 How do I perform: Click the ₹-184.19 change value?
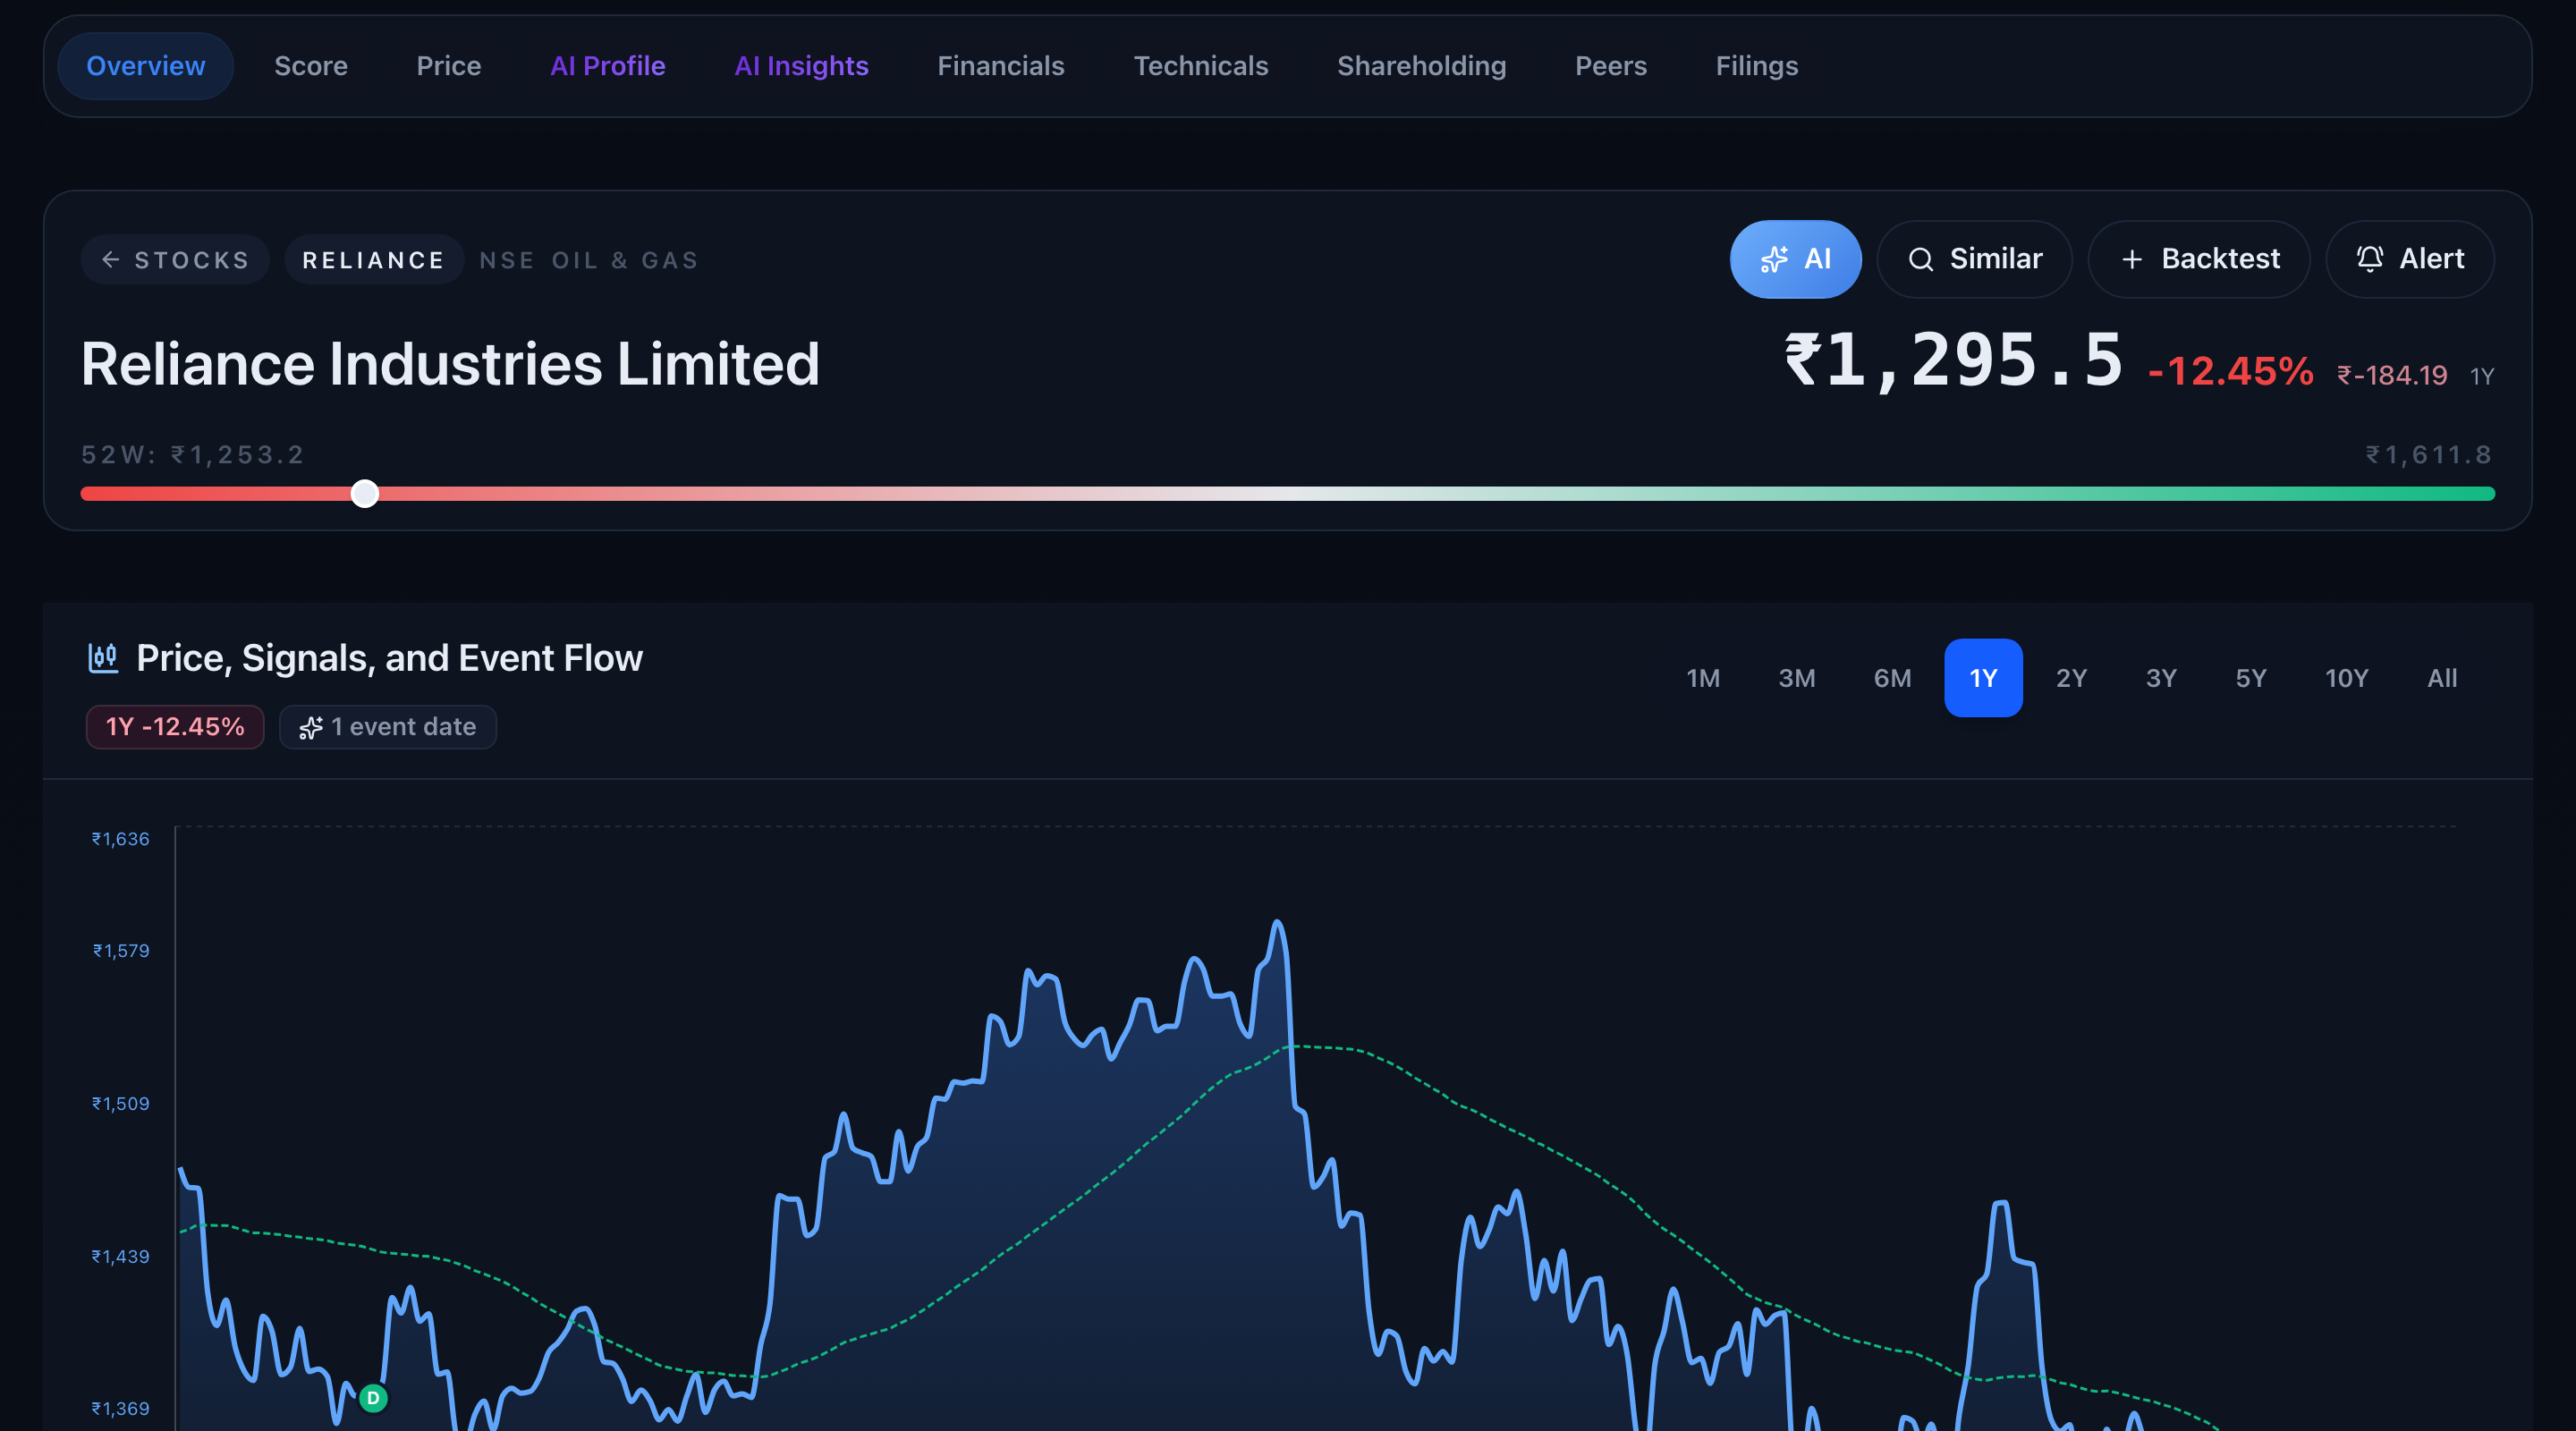pyautogui.click(x=2392, y=375)
